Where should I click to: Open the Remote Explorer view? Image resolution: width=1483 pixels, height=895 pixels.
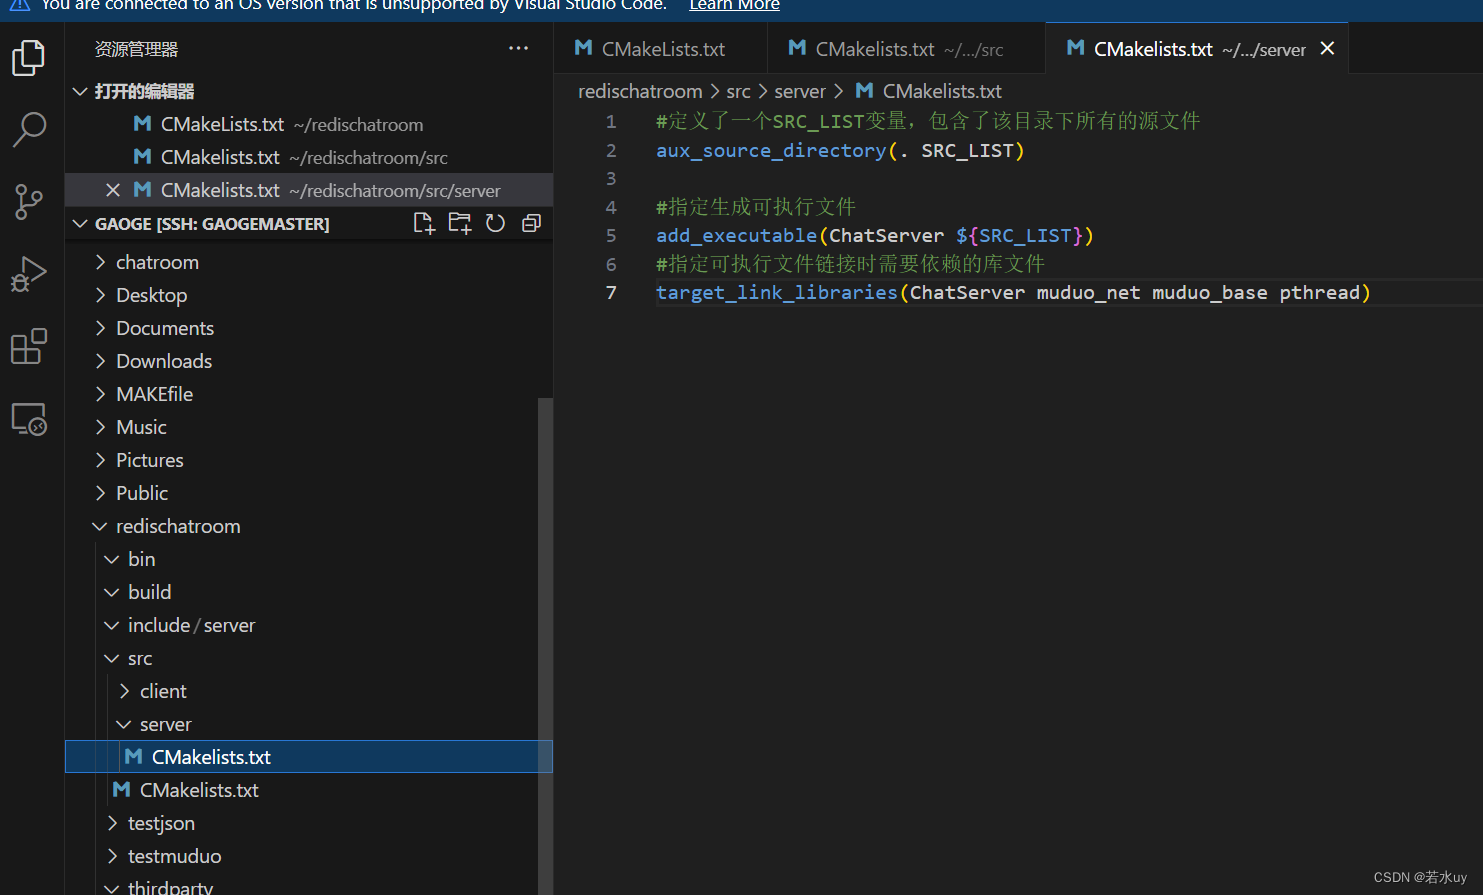pyautogui.click(x=28, y=419)
